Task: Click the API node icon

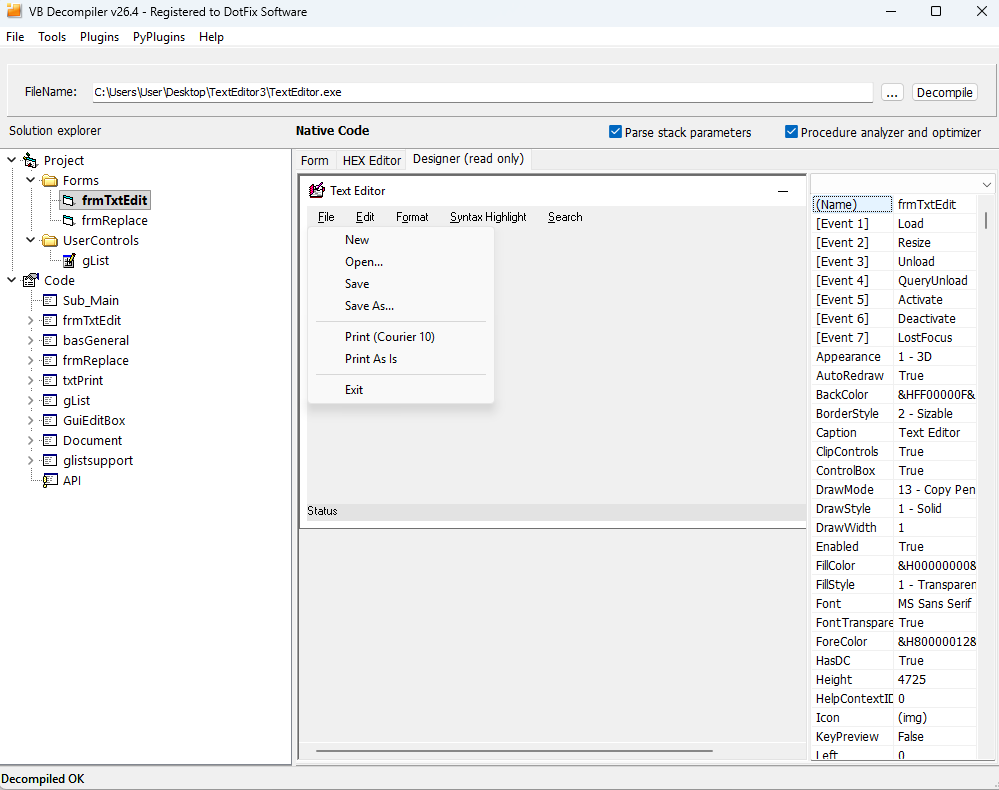Action: [x=50, y=481]
